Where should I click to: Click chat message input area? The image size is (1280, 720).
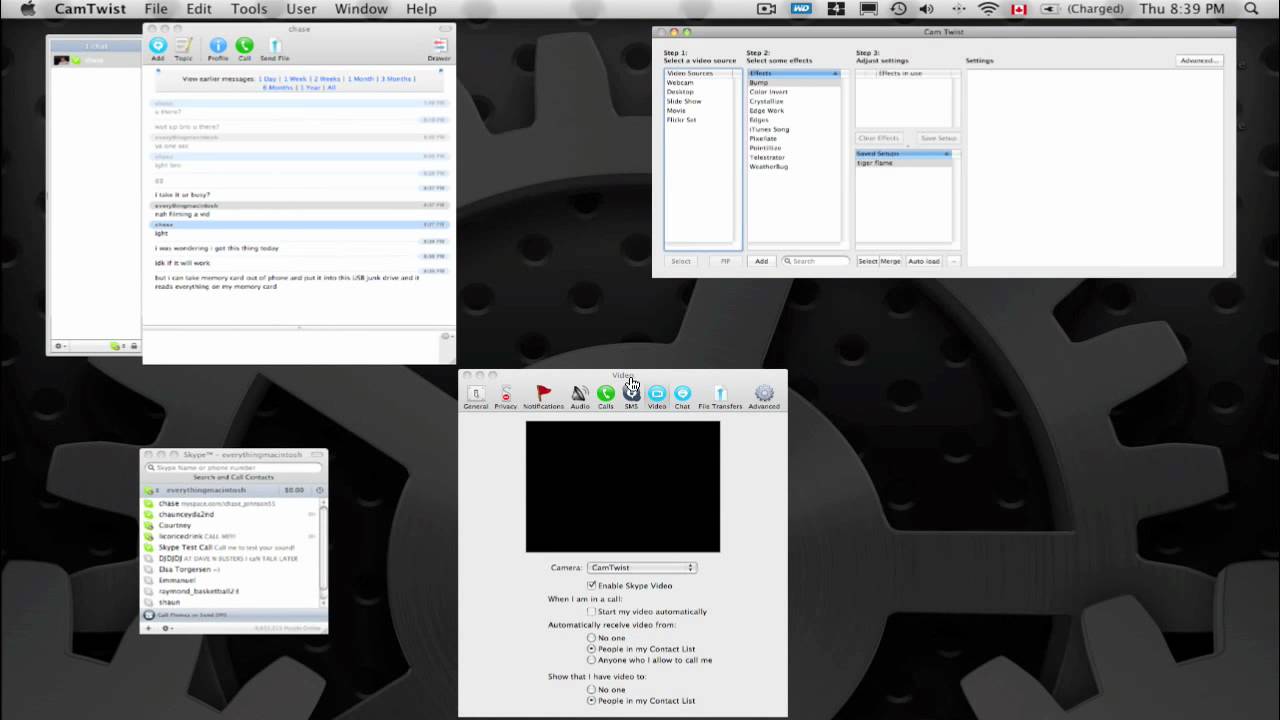pyautogui.click(x=291, y=346)
